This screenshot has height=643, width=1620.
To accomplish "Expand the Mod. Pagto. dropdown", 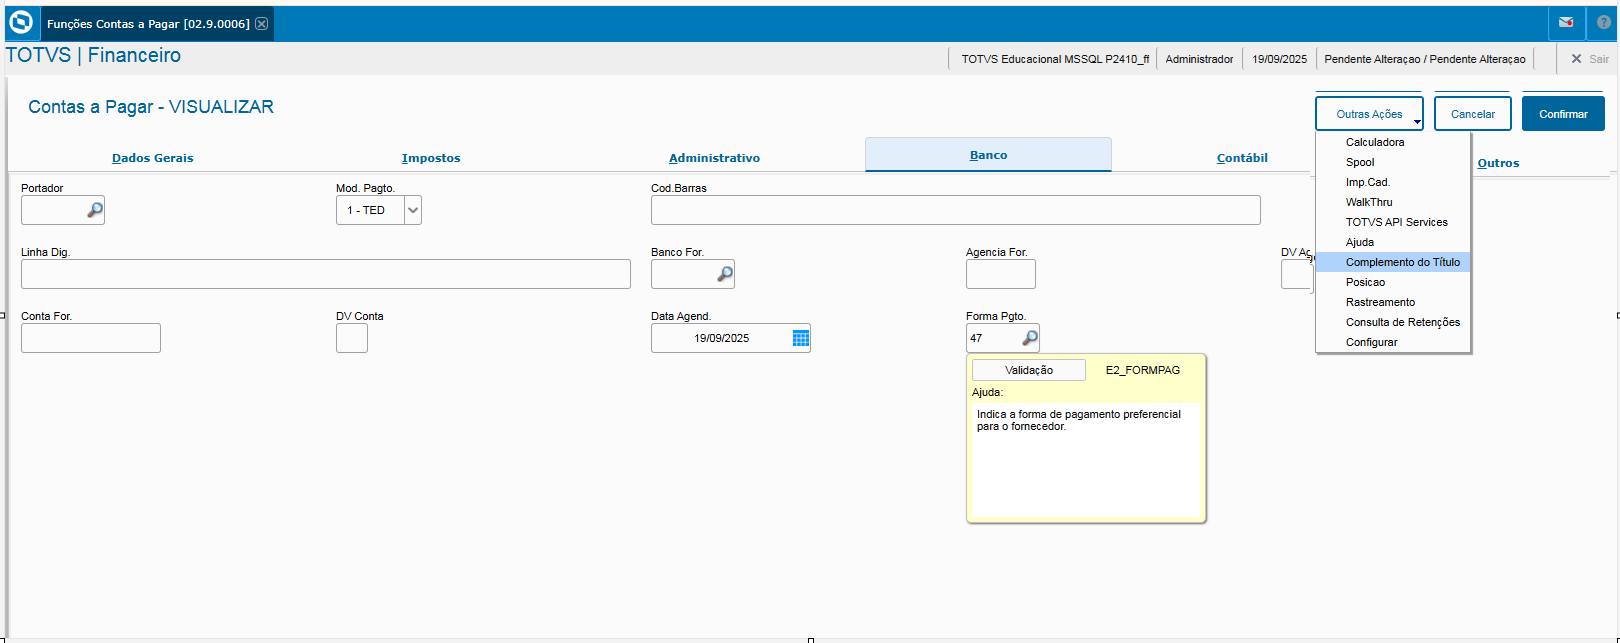I will coord(412,210).
